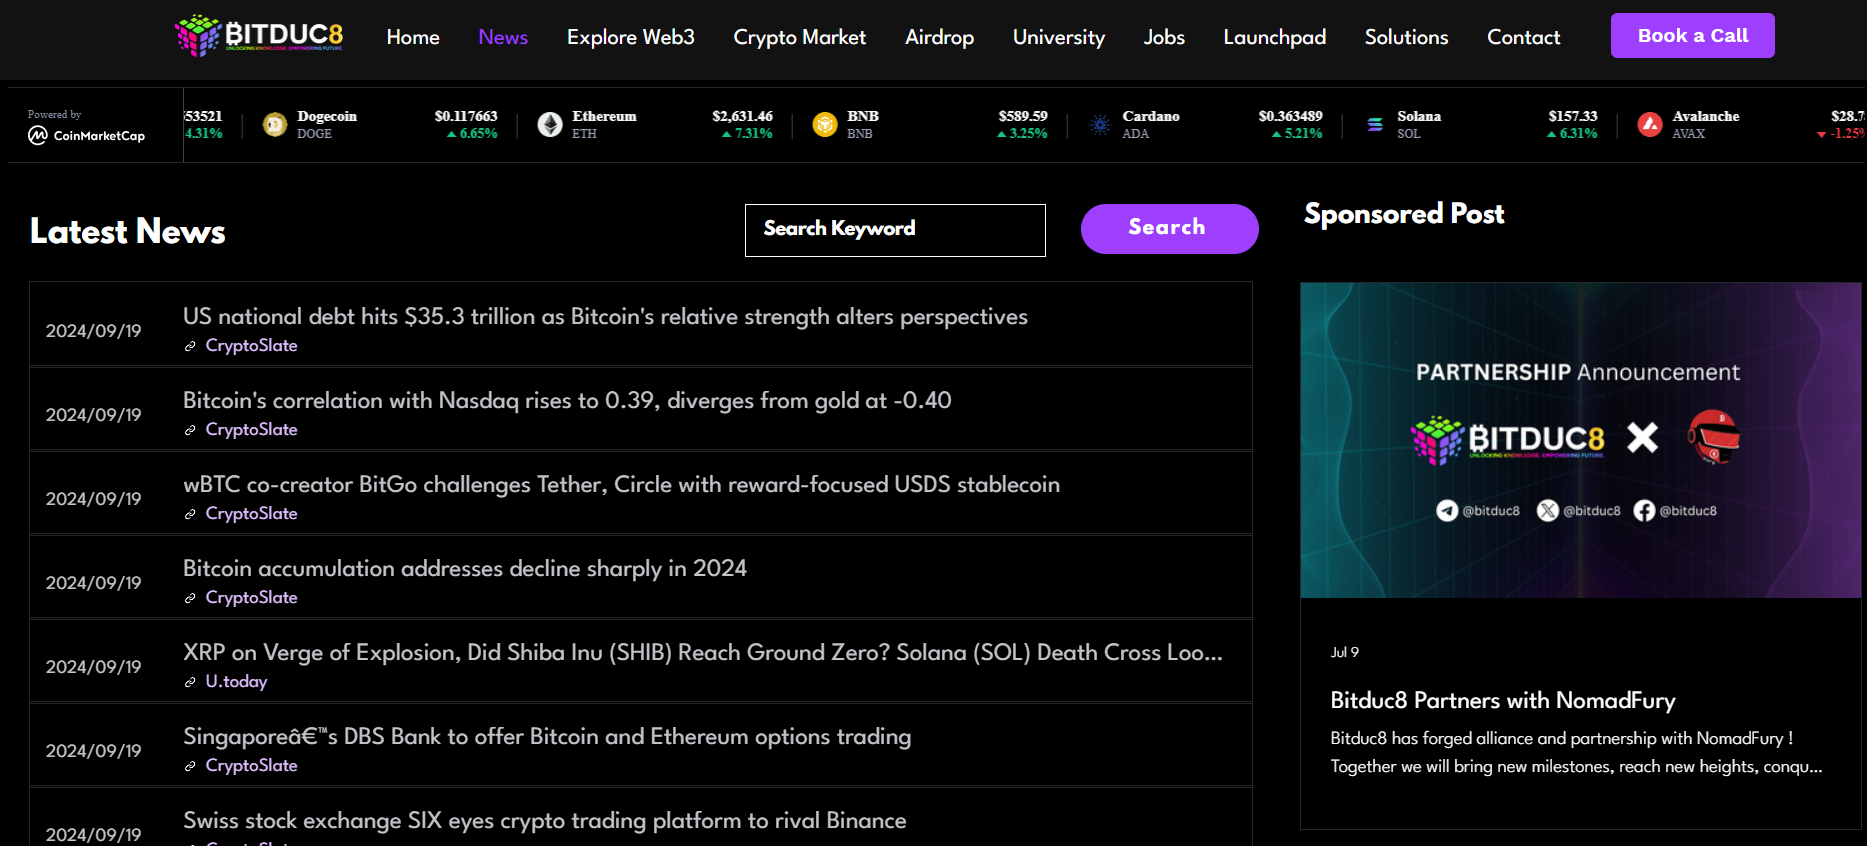The width and height of the screenshot is (1867, 846).
Task: Click Ethereum price $2,631.46
Action: pyautogui.click(x=742, y=117)
